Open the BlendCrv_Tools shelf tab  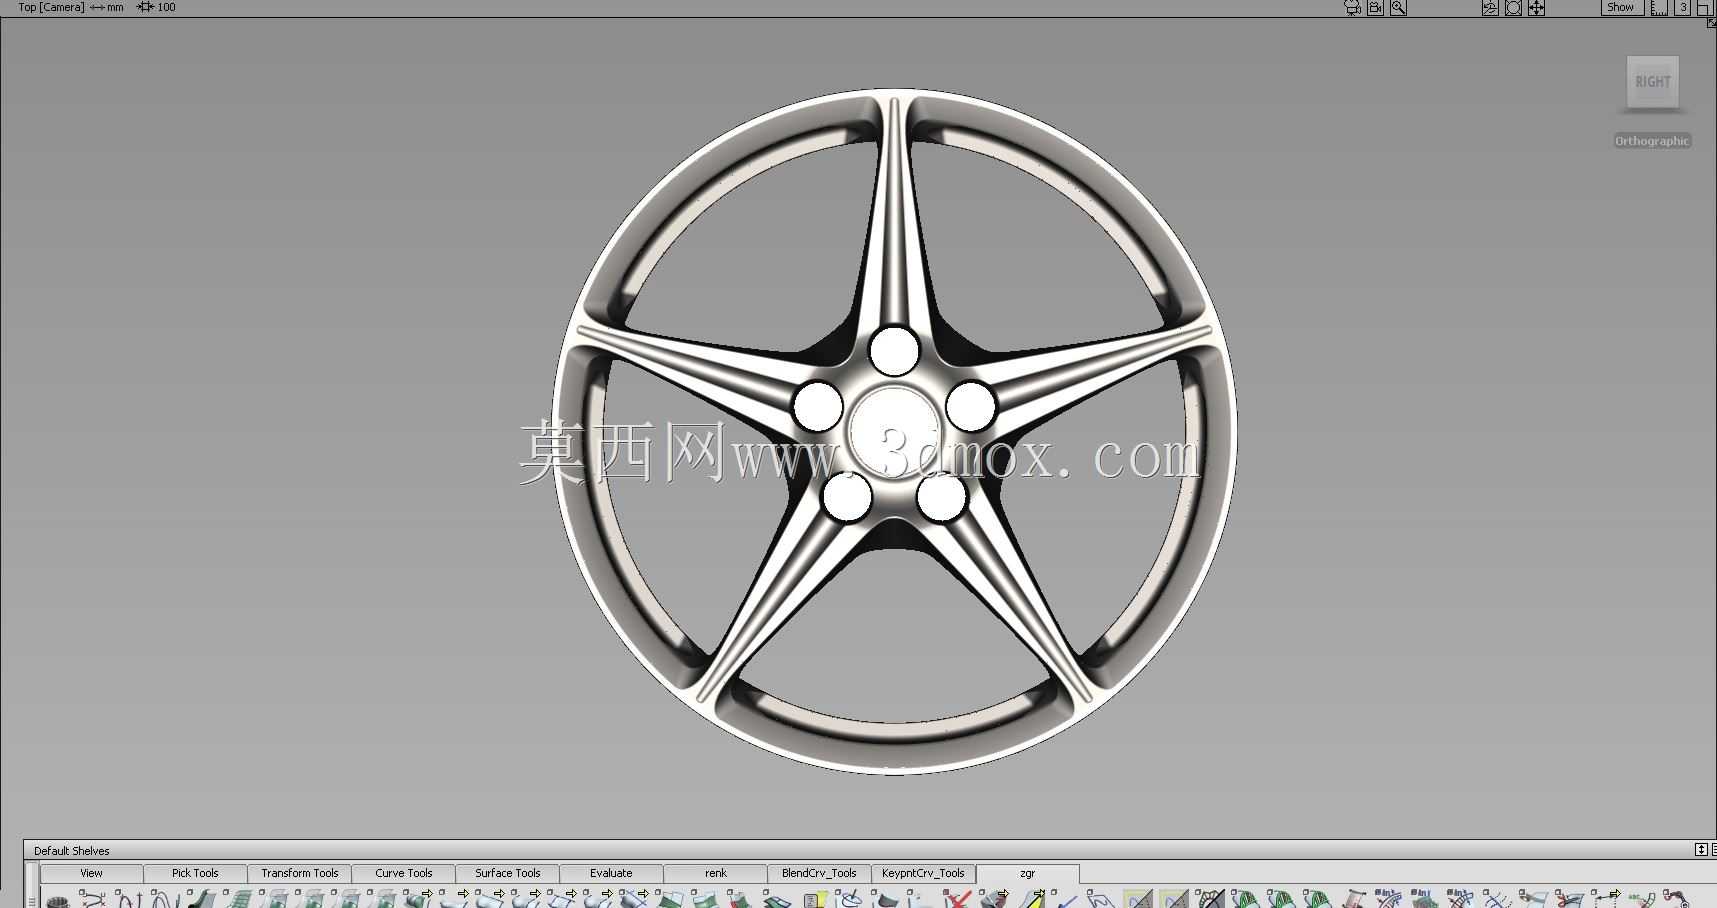pos(819,873)
